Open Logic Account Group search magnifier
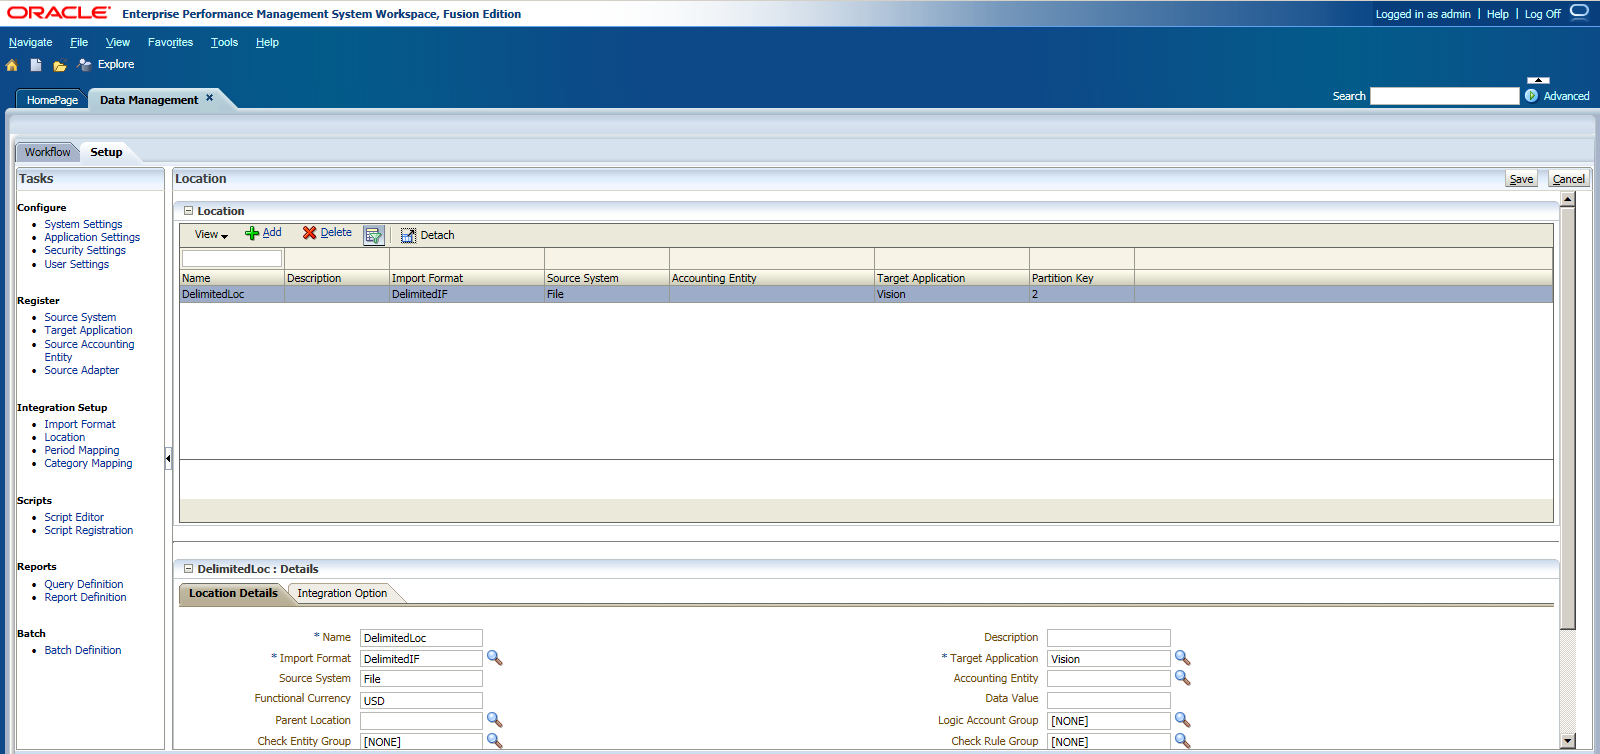1600x754 pixels. coord(1182,720)
